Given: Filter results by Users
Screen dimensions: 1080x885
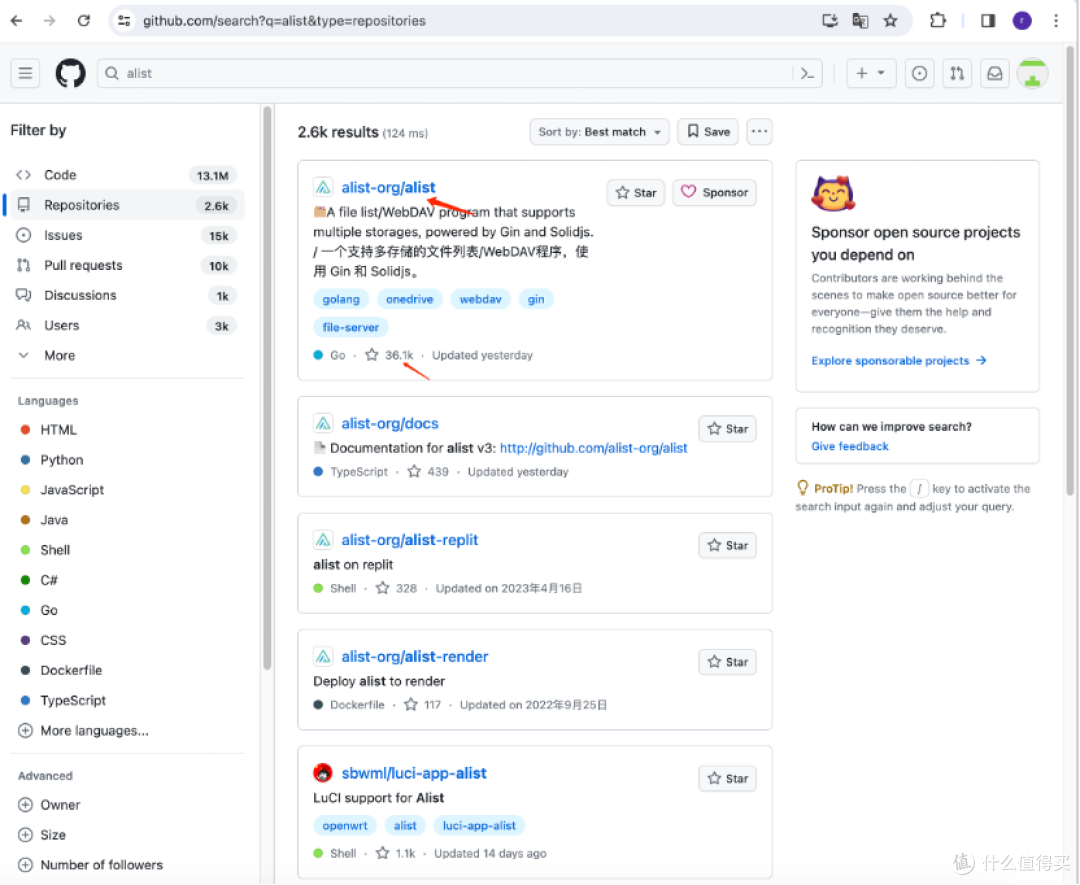Looking at the screenshot, I should pyautogui.click(x=127, y=325).
